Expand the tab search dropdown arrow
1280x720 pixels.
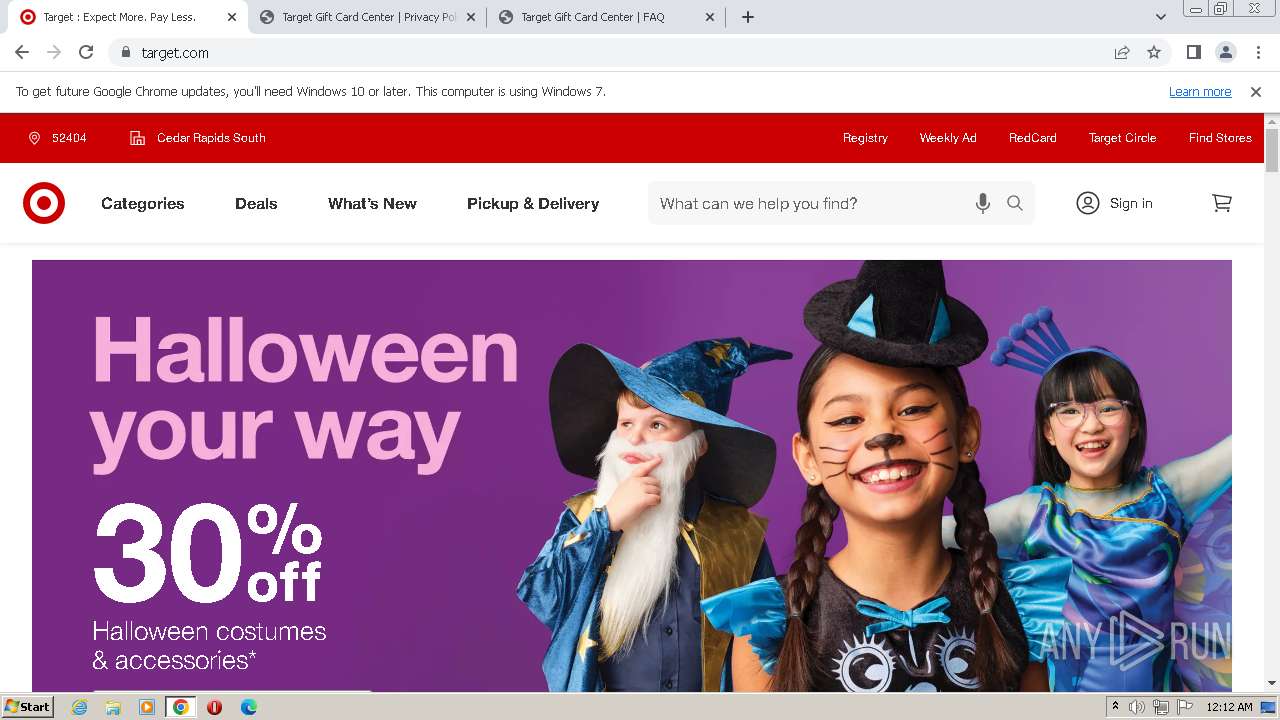coord(1160,17)
